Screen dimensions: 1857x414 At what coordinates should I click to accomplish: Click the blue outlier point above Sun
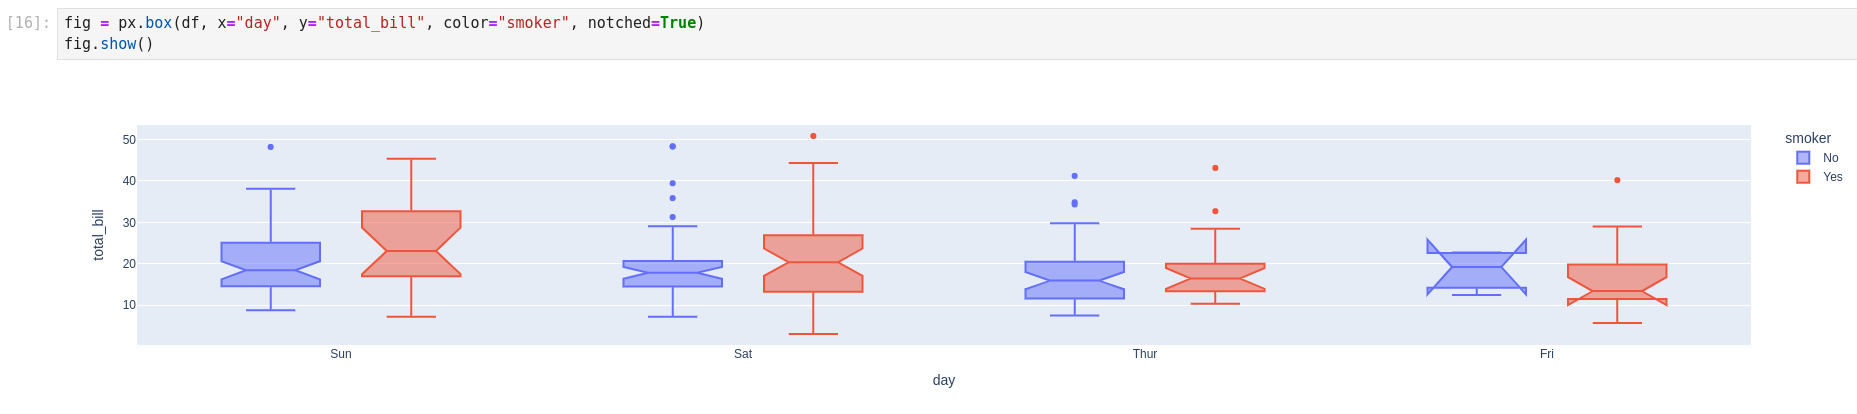click(x=271, y=147)
